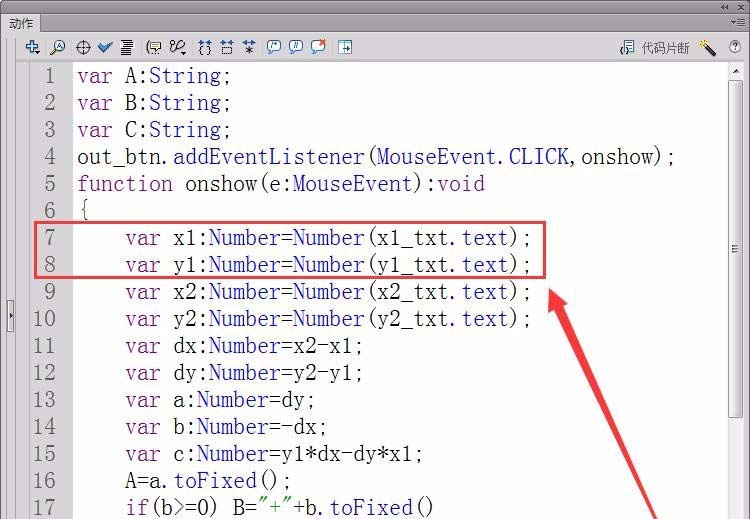Click 'y2_txt.text' on line 10

pyautogui.click(x=442, y=319)
